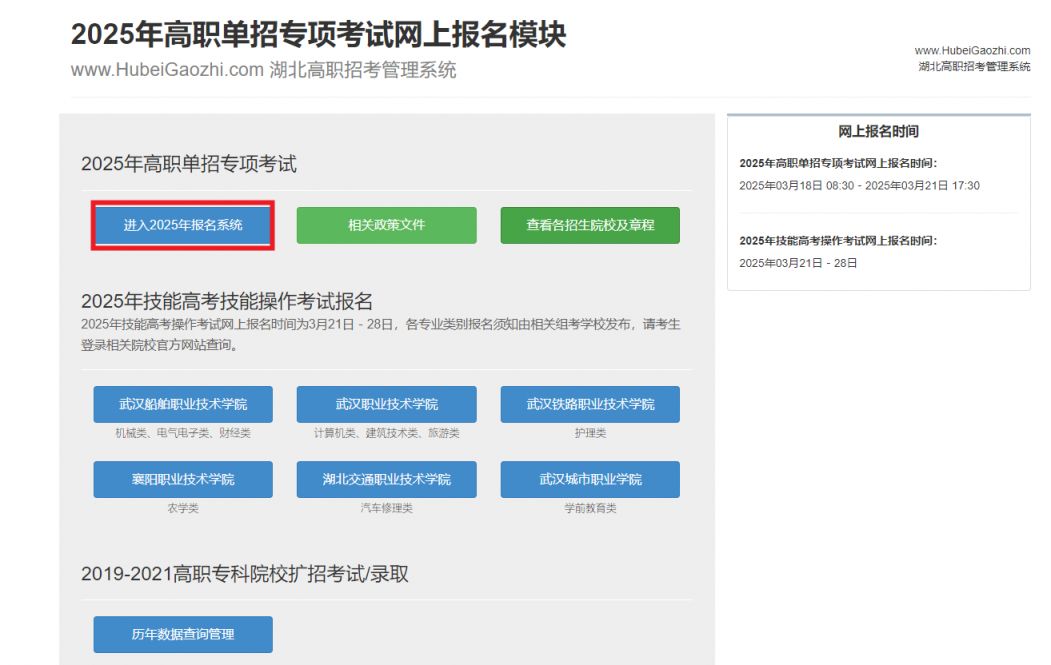Open 历年数据查询管理 button
Image resolution: width=1051 pixels, height=665 pixels.
[183, 634]
